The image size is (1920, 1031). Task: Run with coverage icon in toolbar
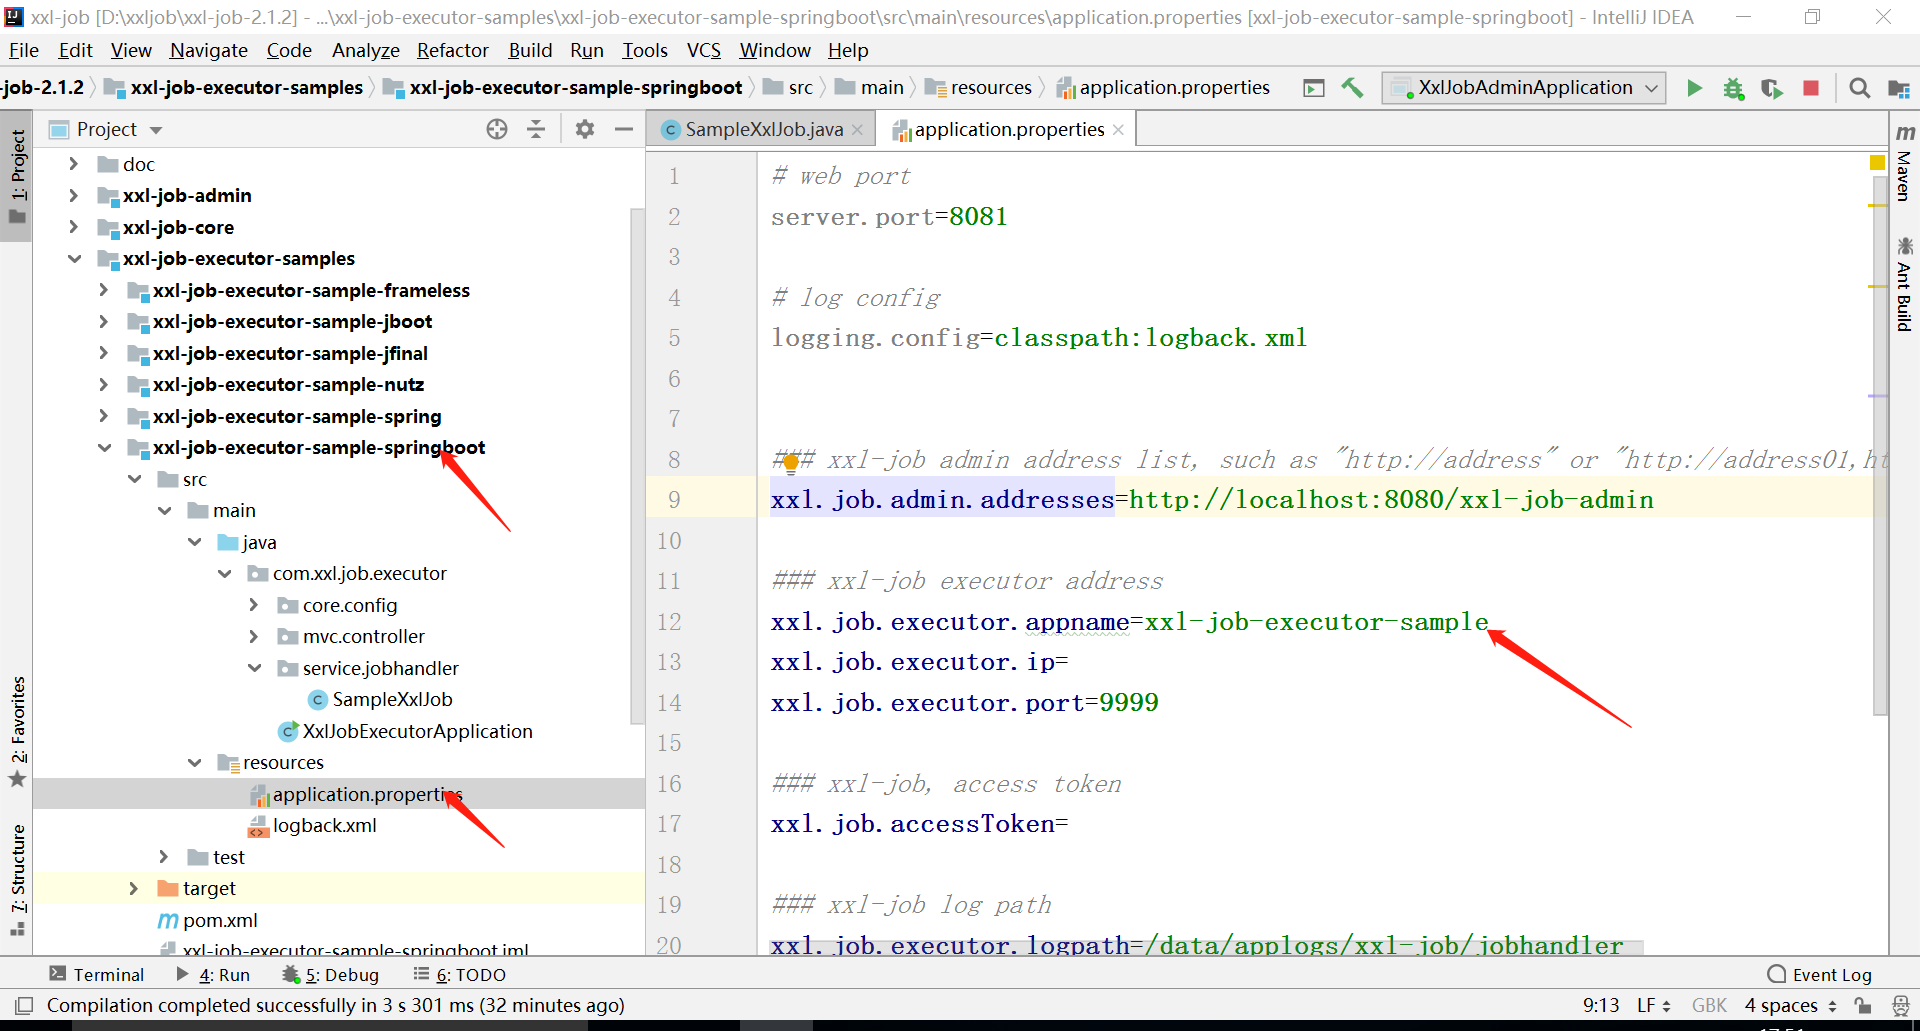pyautogui.click(x=1772, y=88)
